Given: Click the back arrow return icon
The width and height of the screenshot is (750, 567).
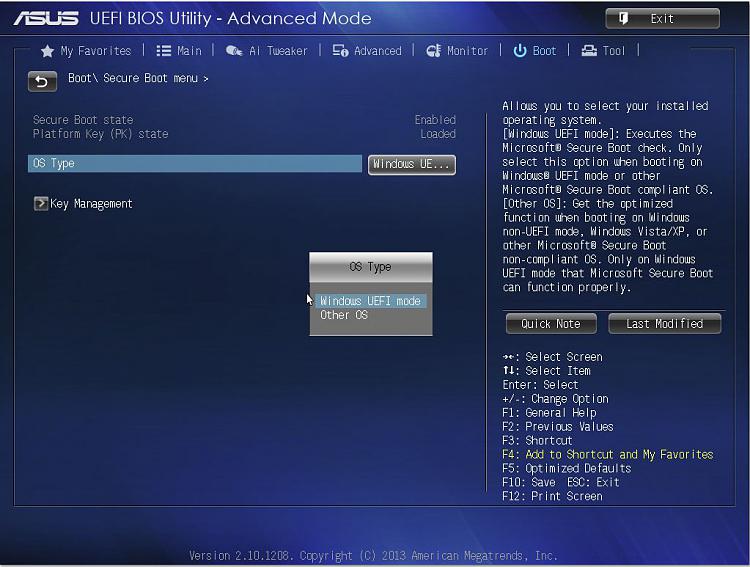Looking at the screenshot, I should (x=42, y=81).
